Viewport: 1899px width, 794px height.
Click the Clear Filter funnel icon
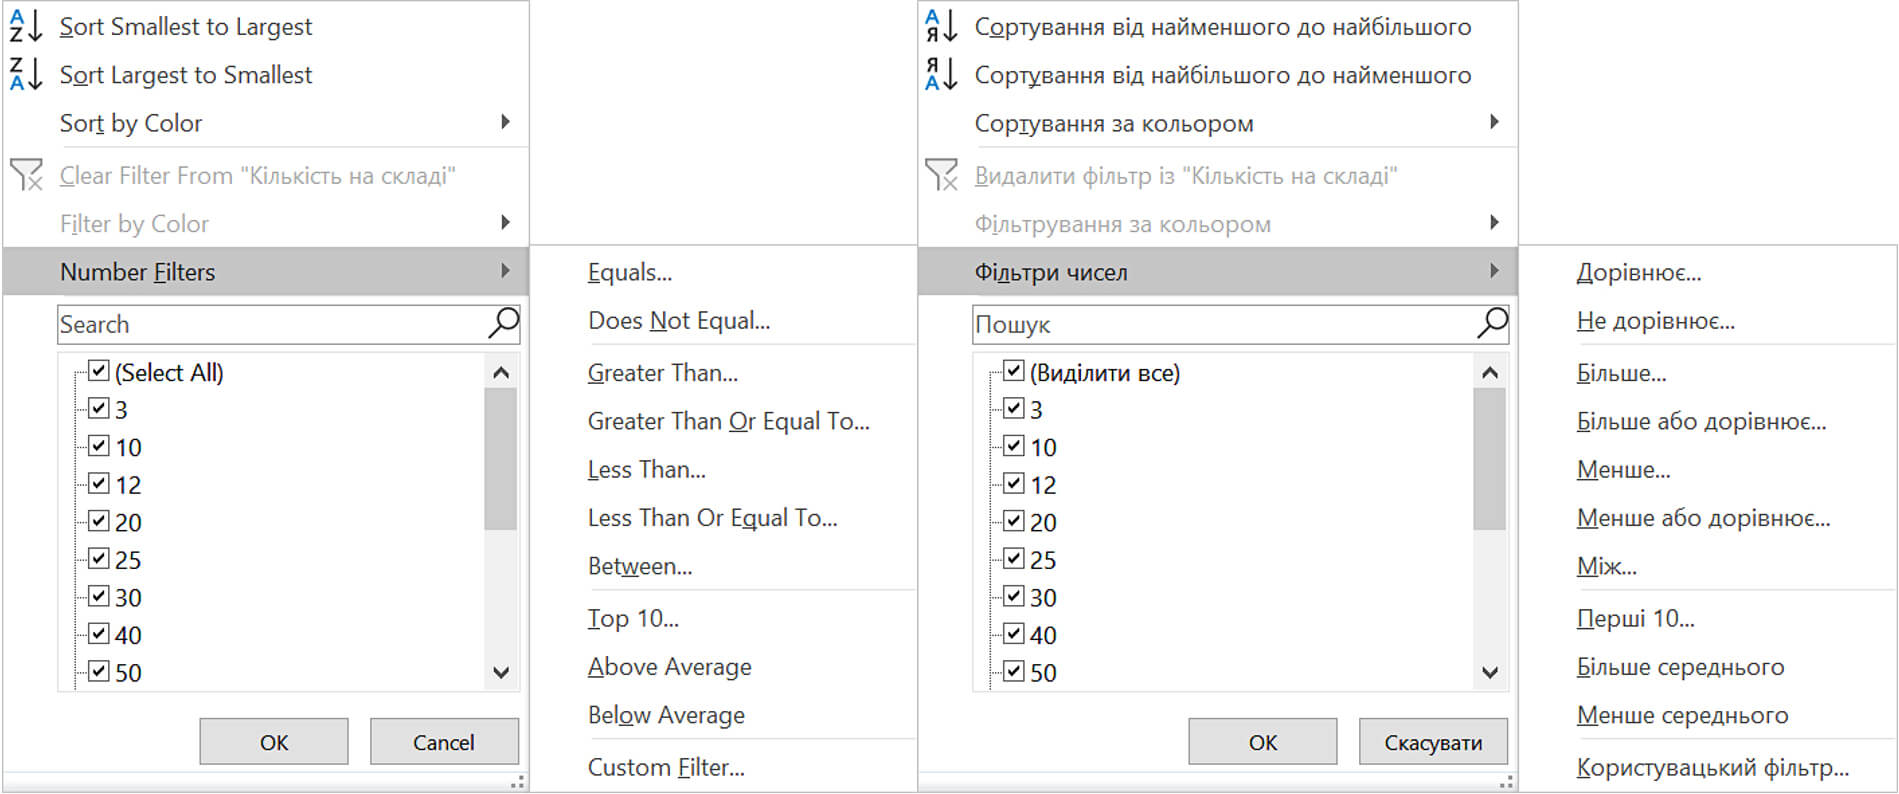27,175
